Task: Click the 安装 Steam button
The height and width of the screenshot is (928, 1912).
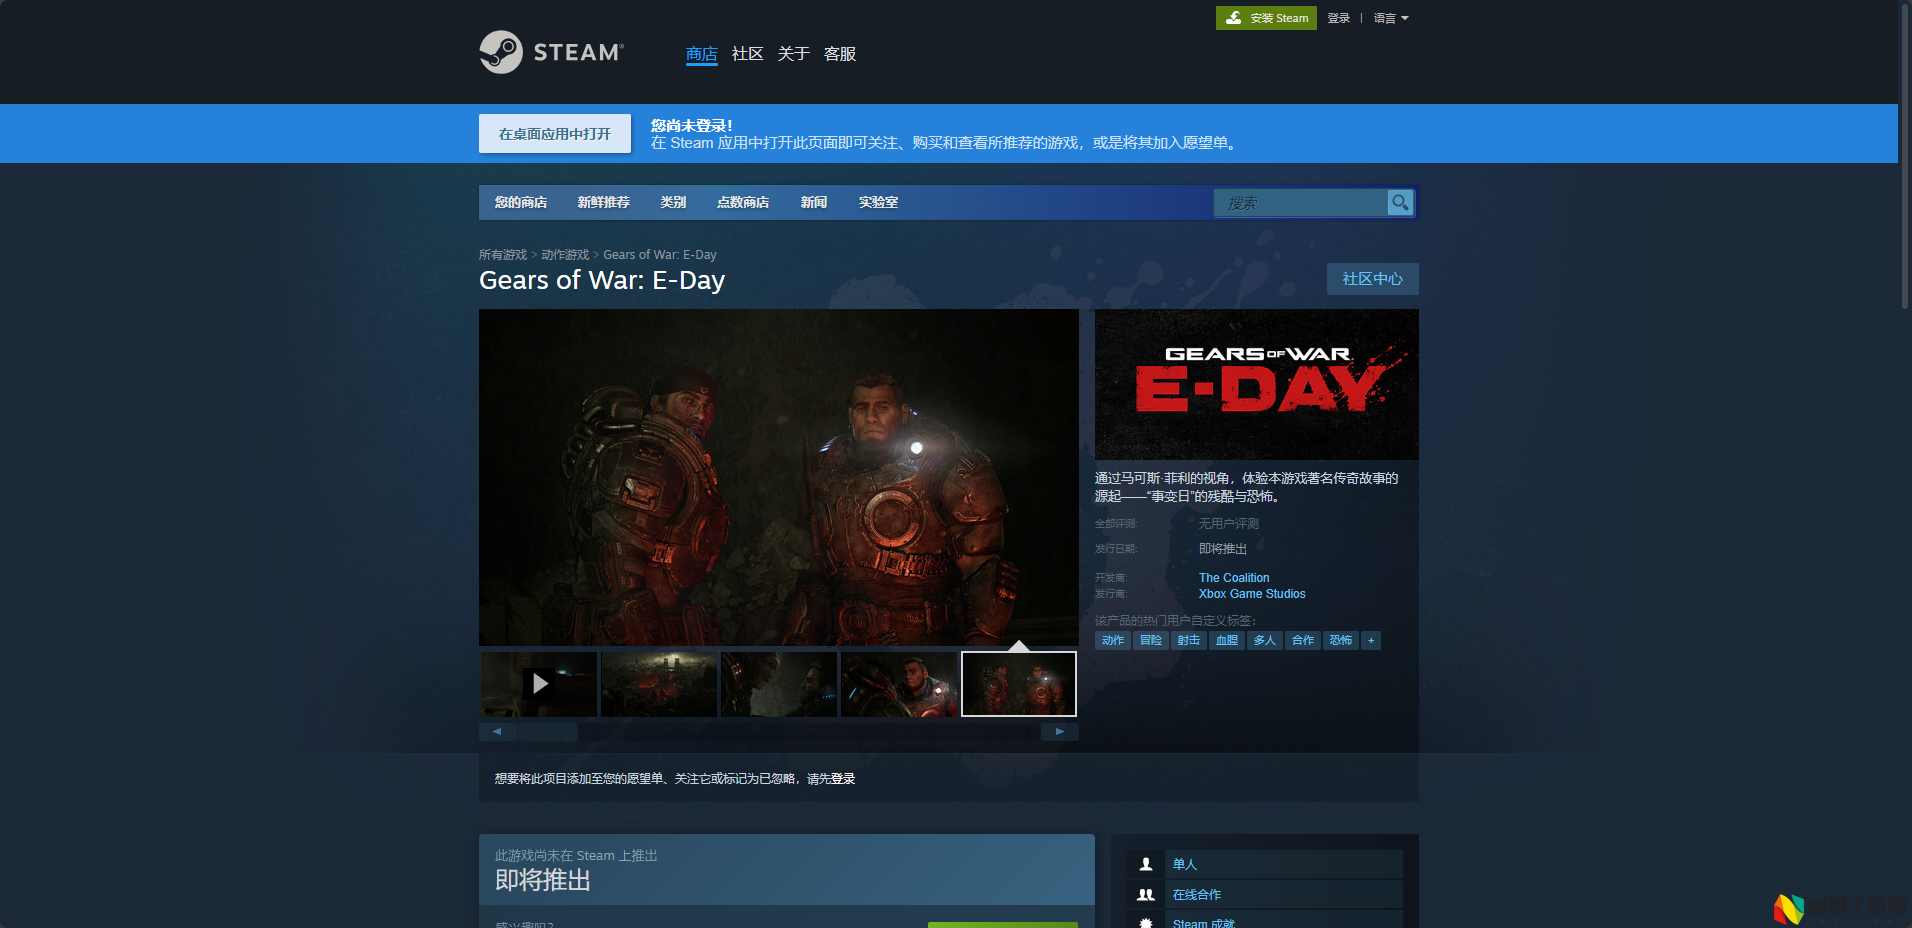Action: [x=1266, y=18]
